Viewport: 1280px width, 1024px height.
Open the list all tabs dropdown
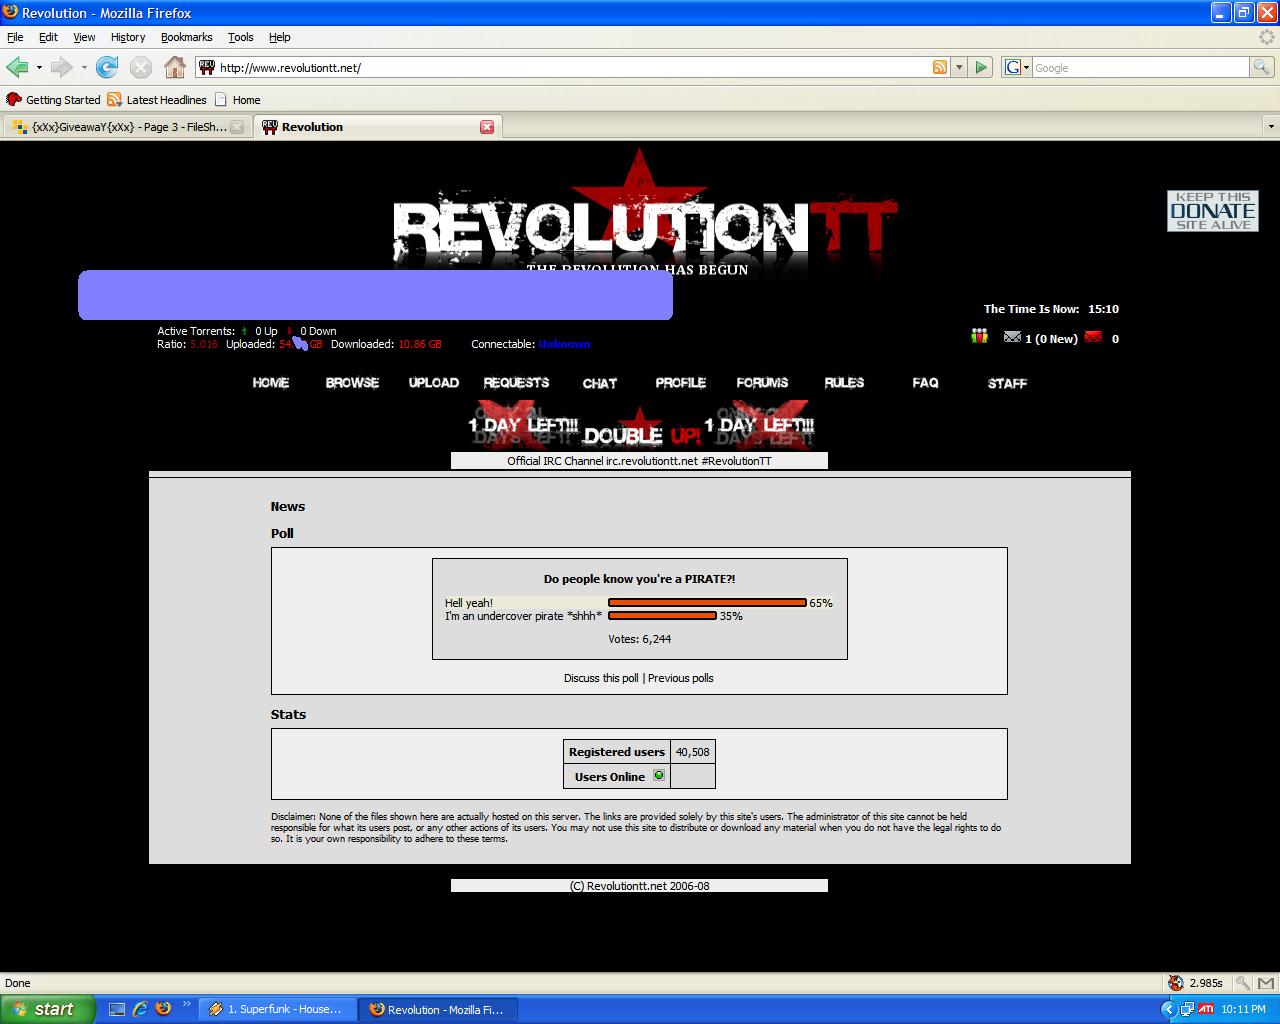(x=1271, y=127)
